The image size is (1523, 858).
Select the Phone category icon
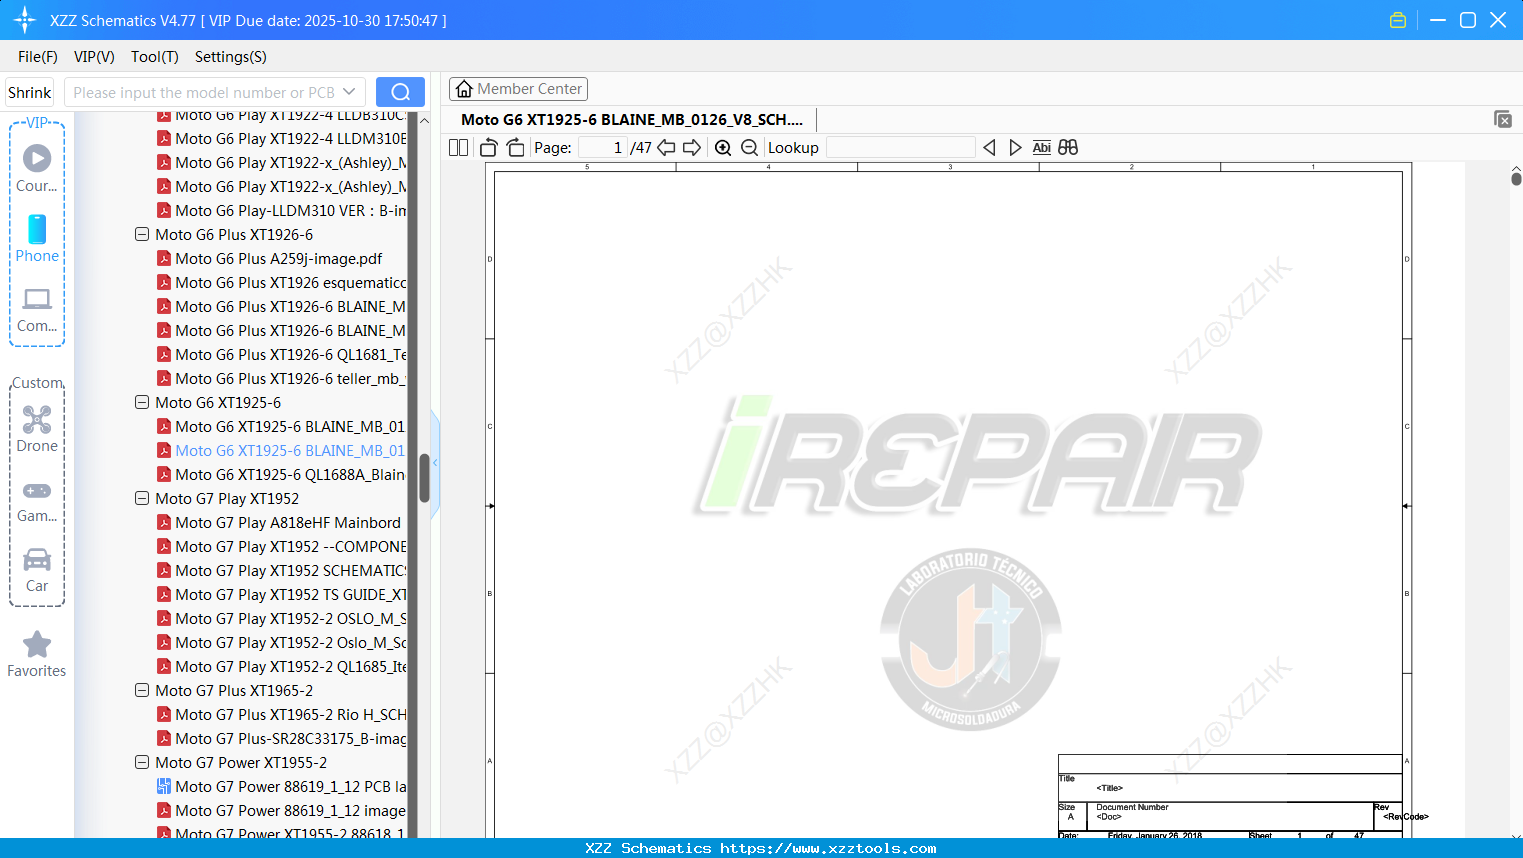point(37,238)
